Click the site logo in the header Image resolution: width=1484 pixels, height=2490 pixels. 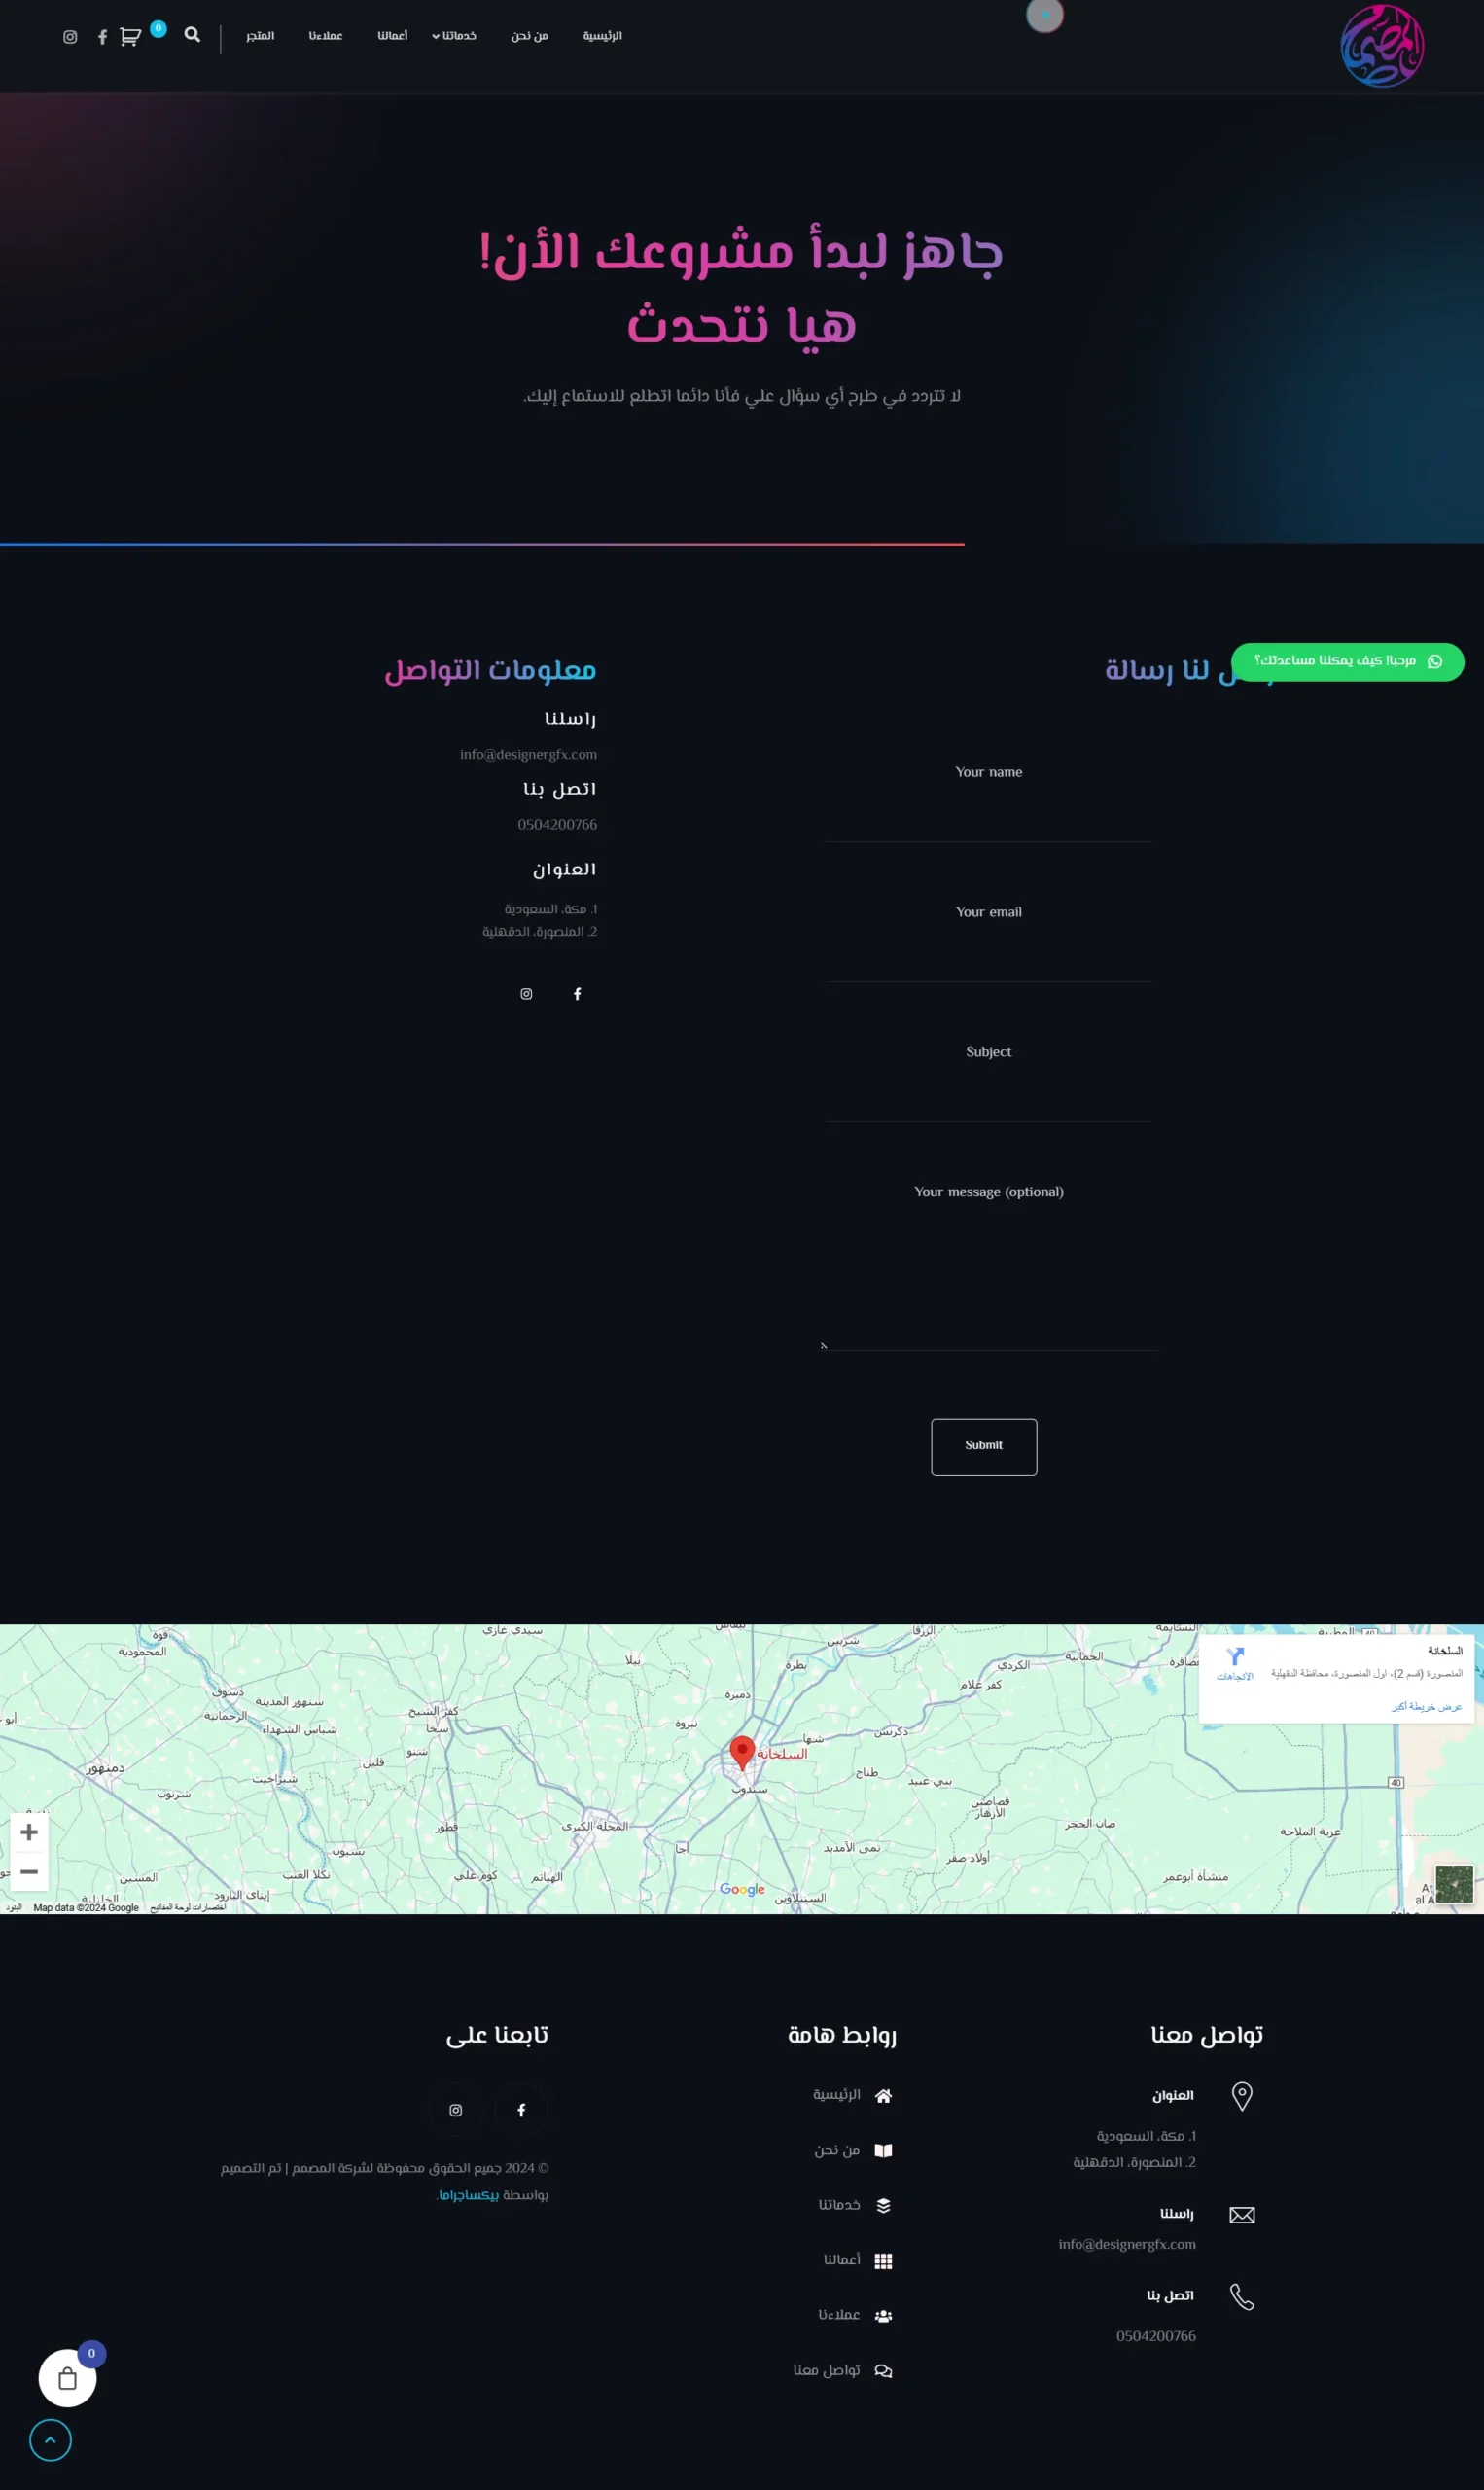[x=1381, y=46]
